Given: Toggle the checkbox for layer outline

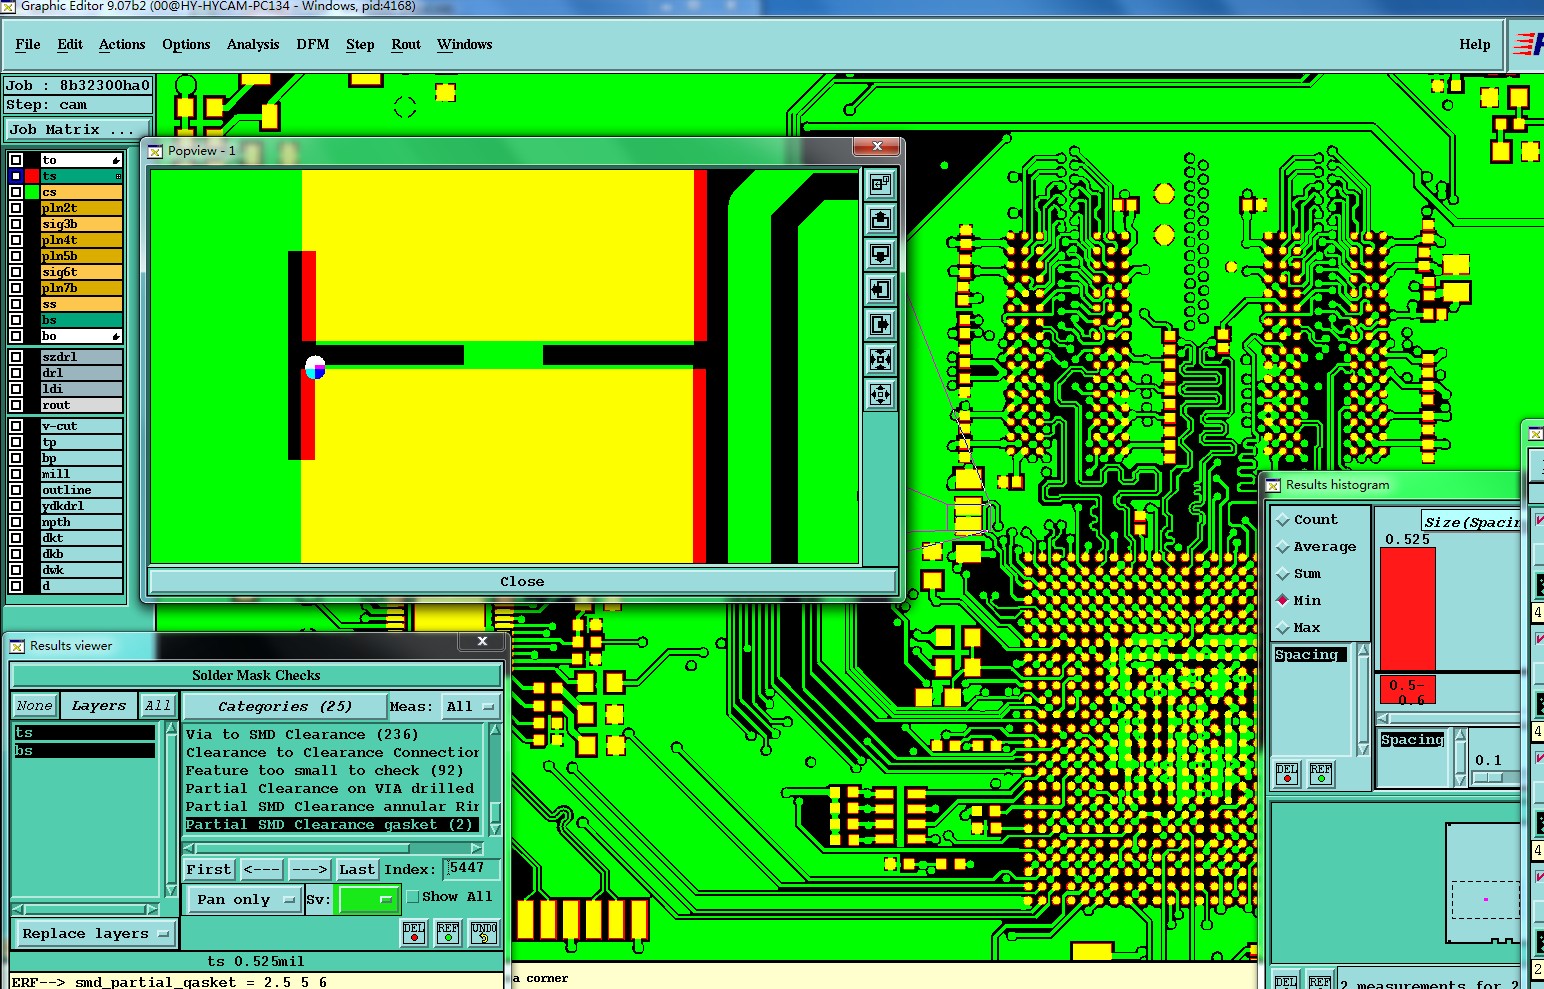Looking at the screenshot, I should coord(16,490).
